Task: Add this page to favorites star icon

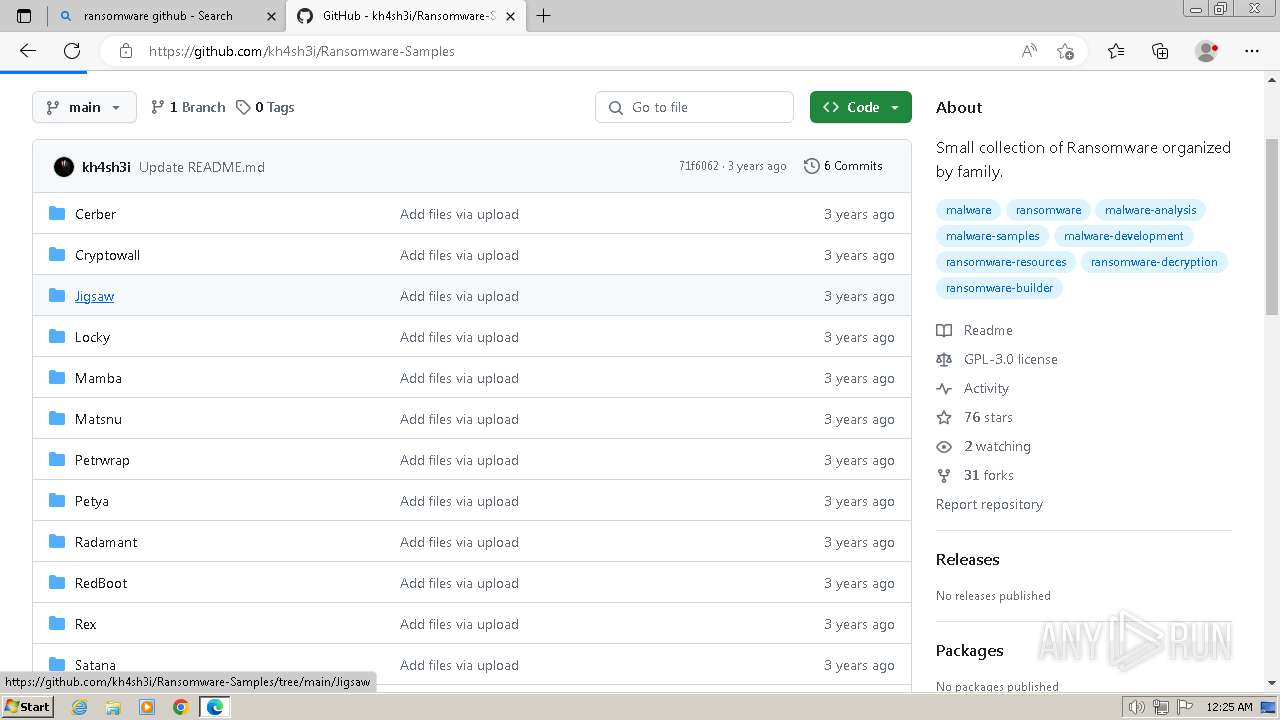Action: pos(1065,51)
